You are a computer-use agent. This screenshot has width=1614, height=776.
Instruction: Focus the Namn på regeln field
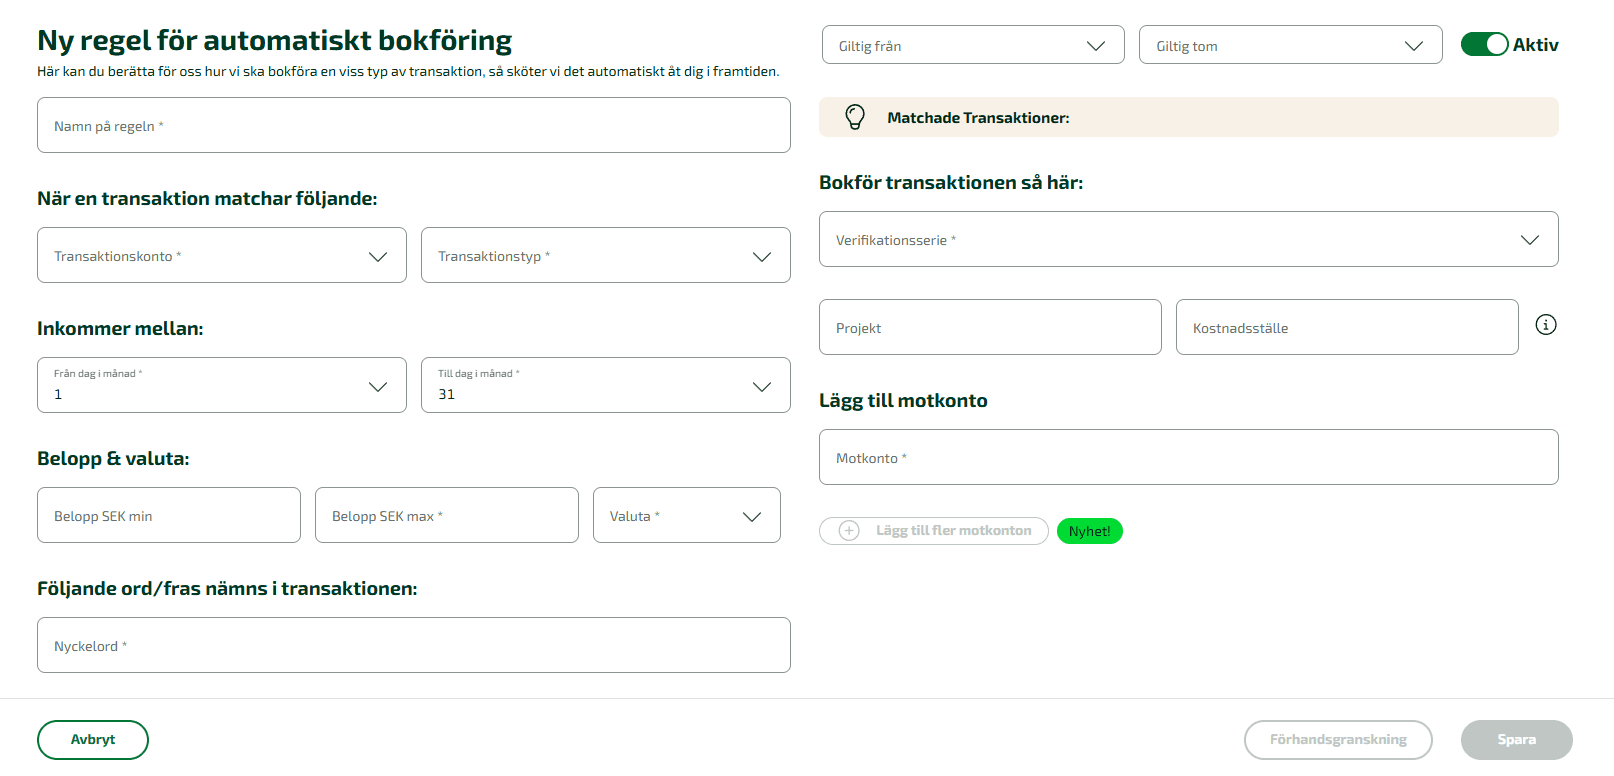tap(413, 126)
